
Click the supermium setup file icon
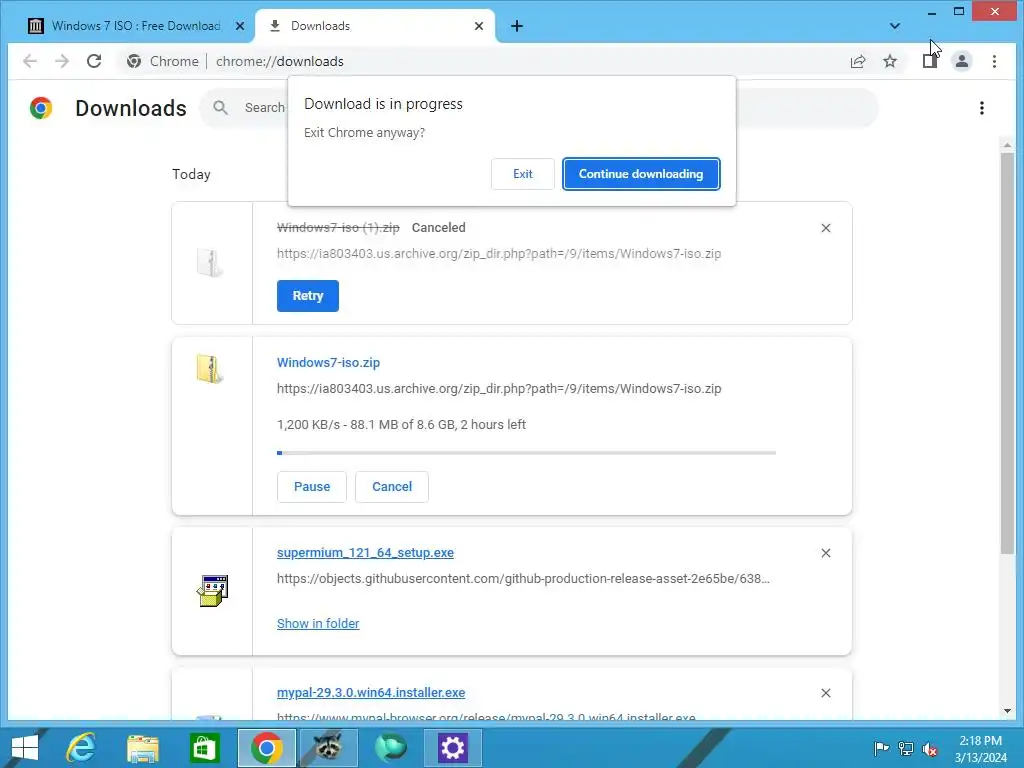coord(212,591)
